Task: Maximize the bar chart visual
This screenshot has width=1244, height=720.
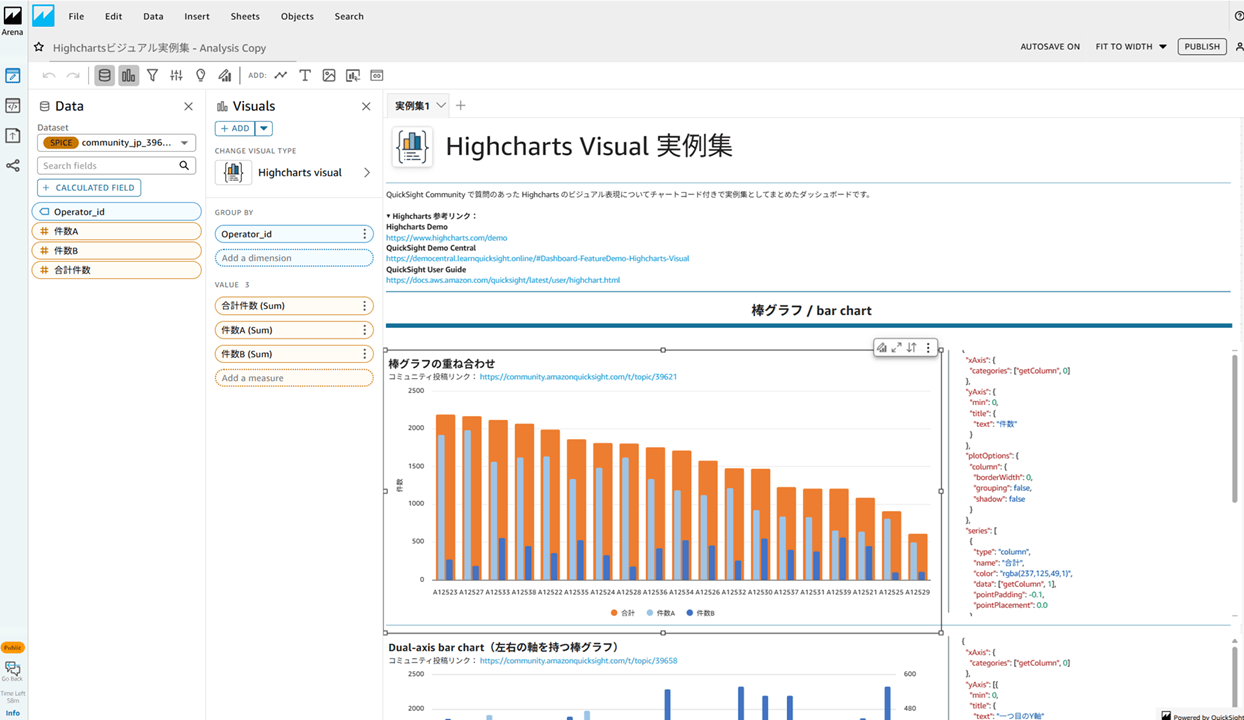Action: tap(897, 348)
